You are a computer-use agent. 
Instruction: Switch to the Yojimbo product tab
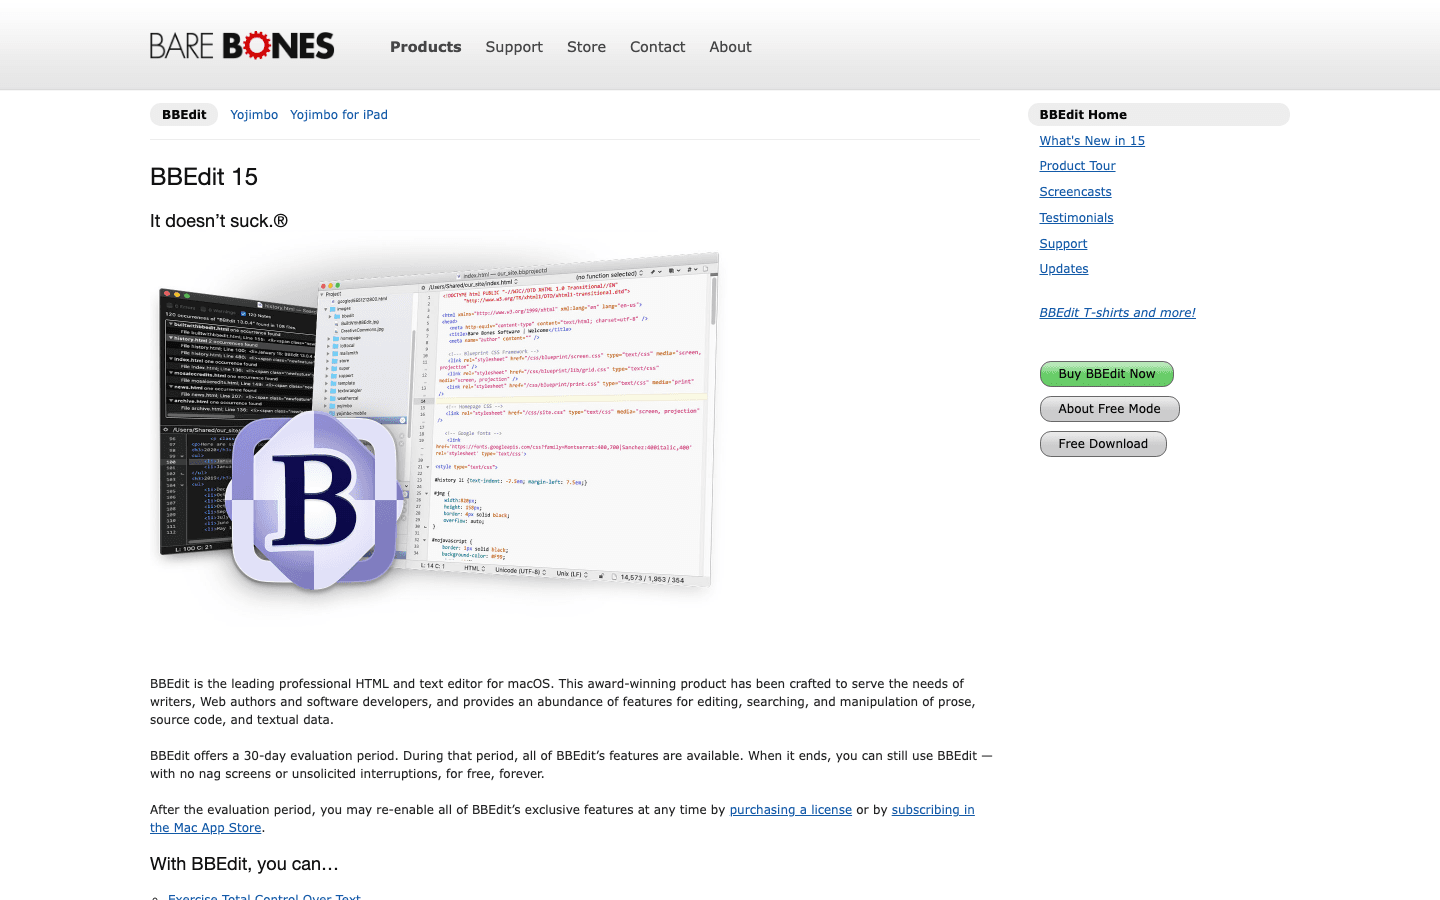pos(254,114)
